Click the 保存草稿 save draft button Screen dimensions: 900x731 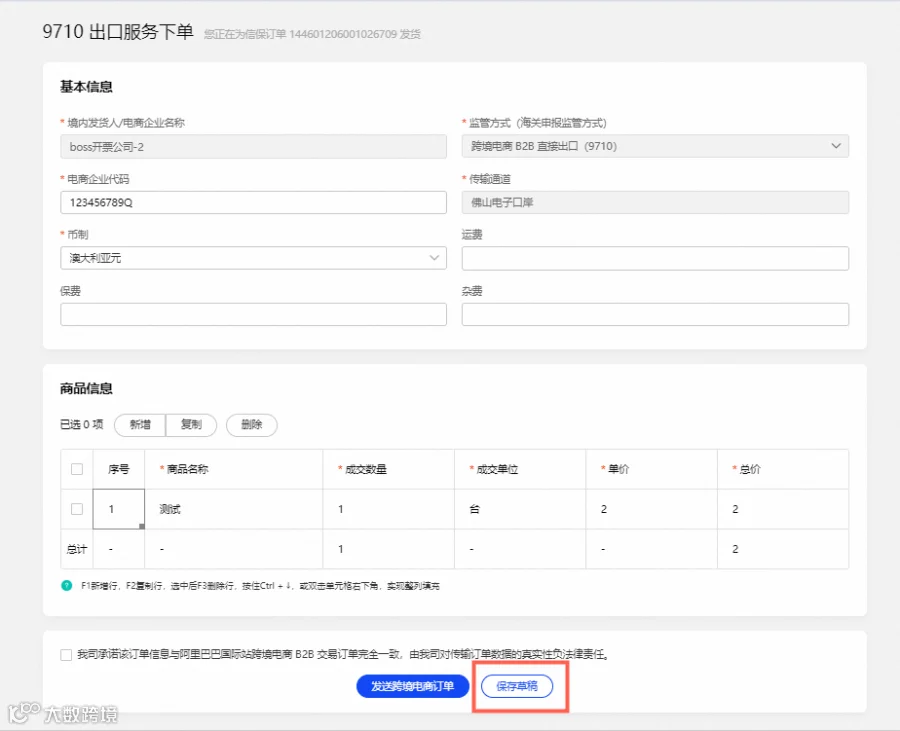pyautogui.click(x=517, y=686)
